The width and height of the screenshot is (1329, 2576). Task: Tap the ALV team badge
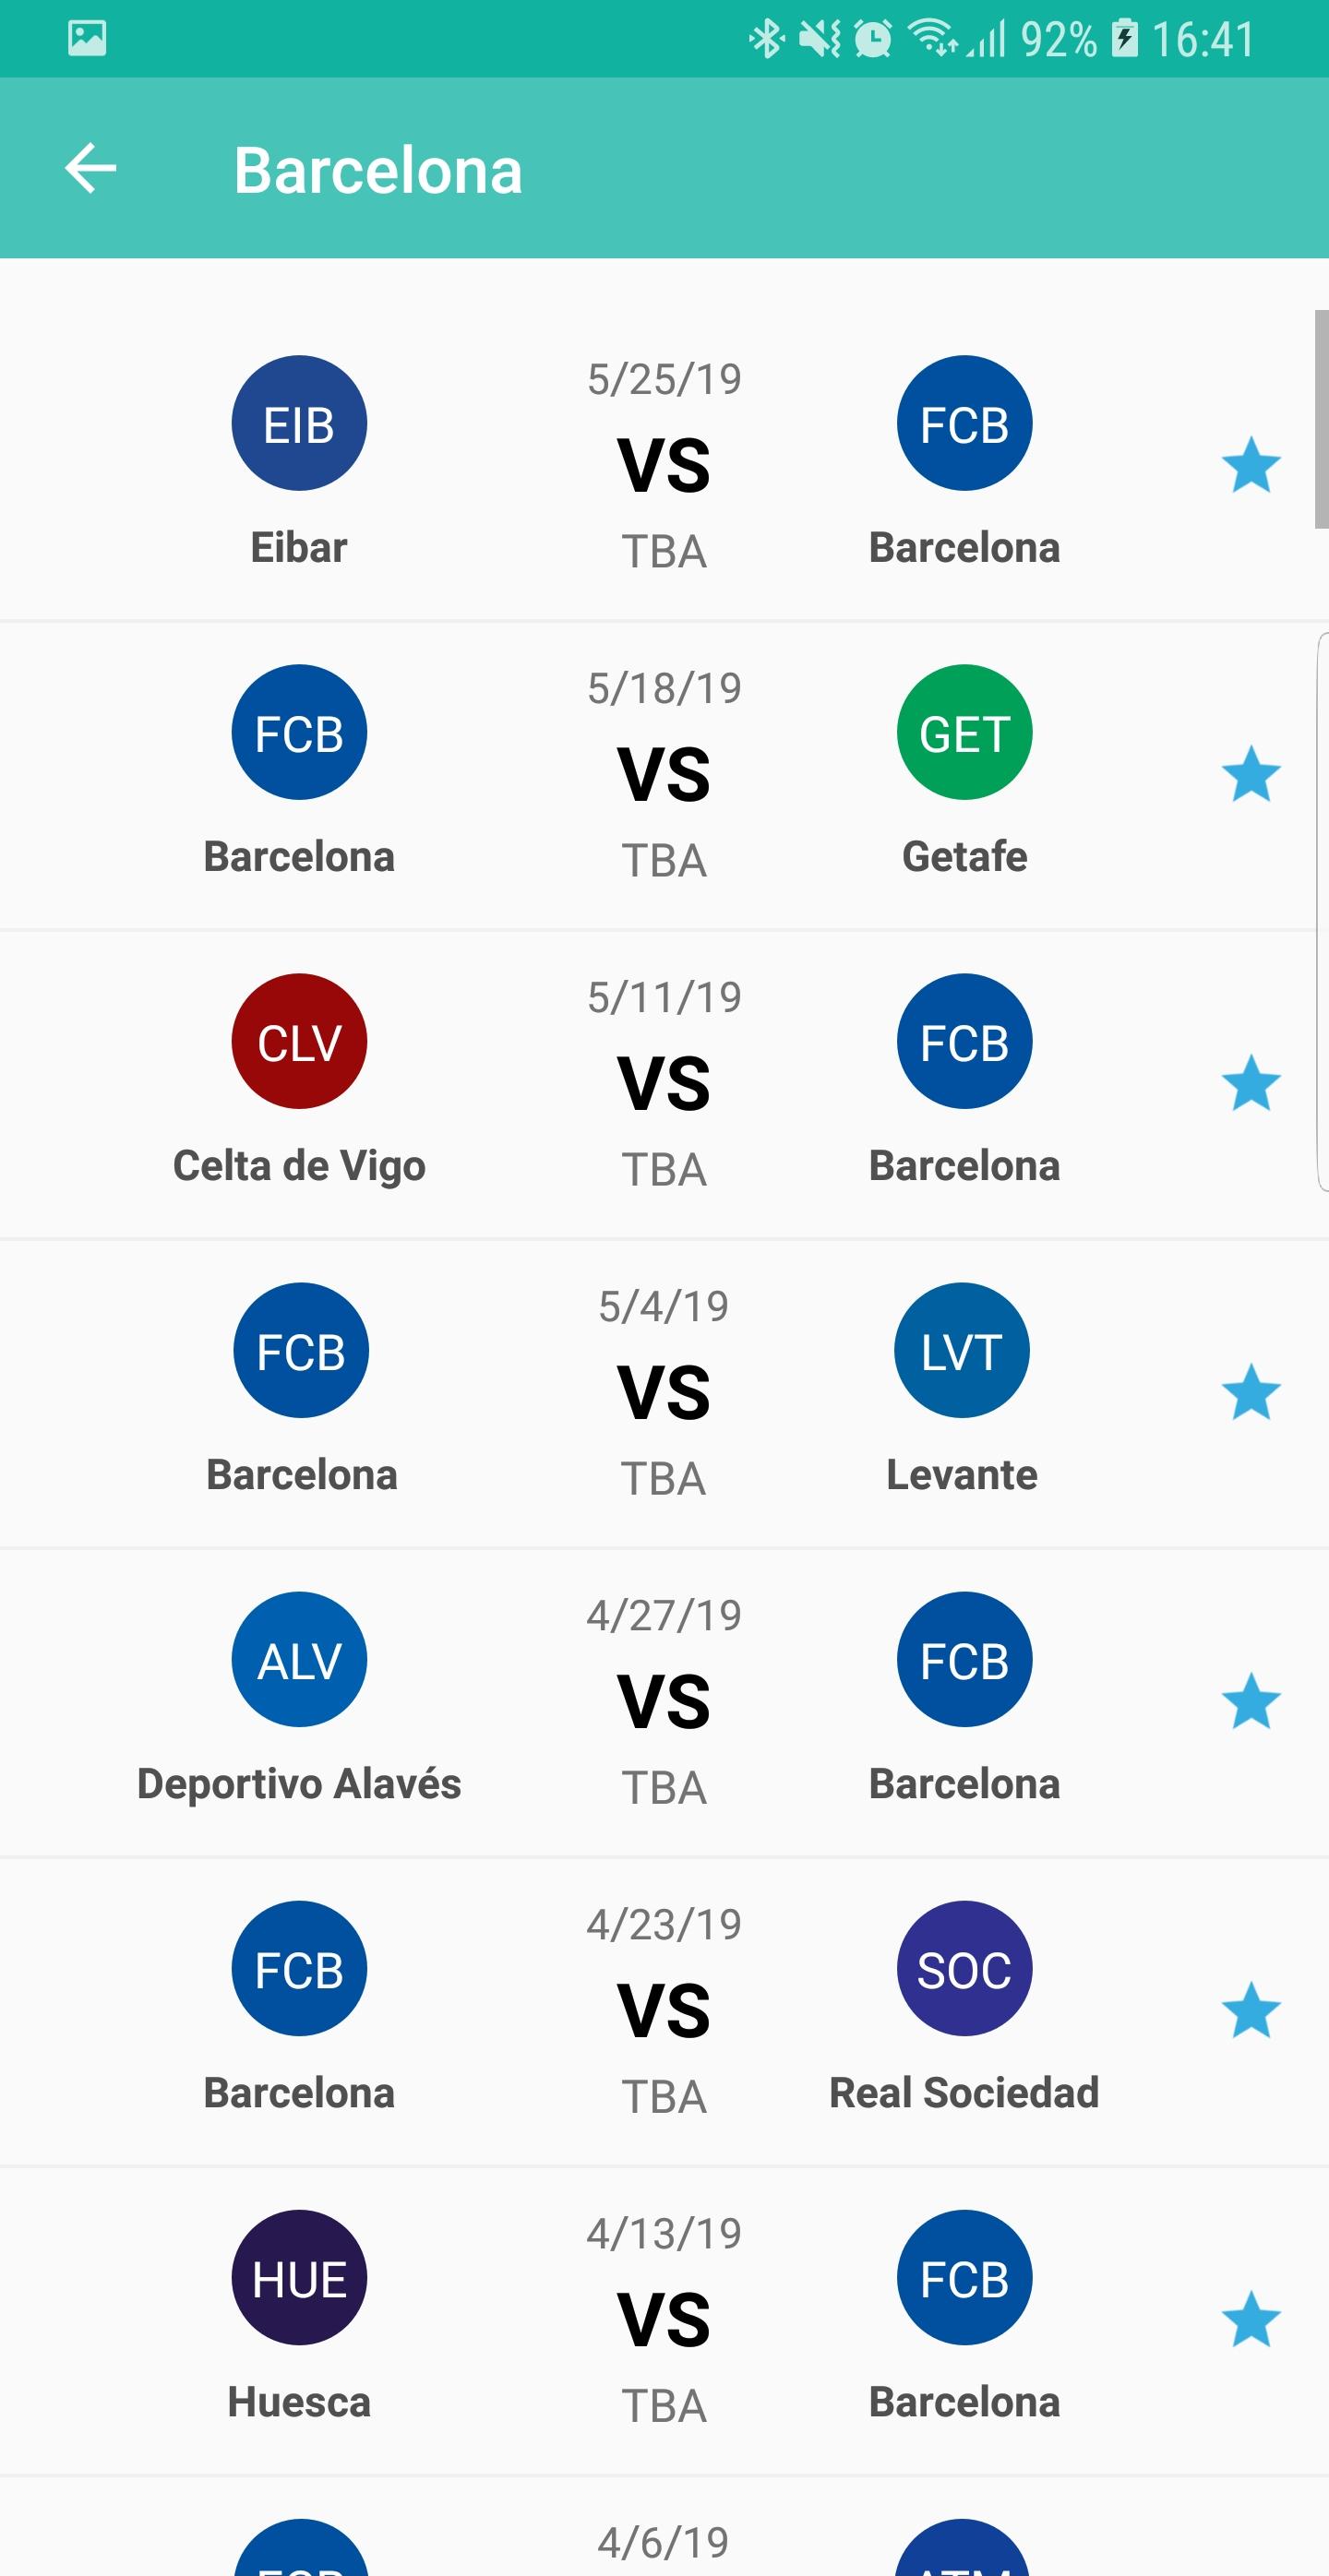(299, 1659)
